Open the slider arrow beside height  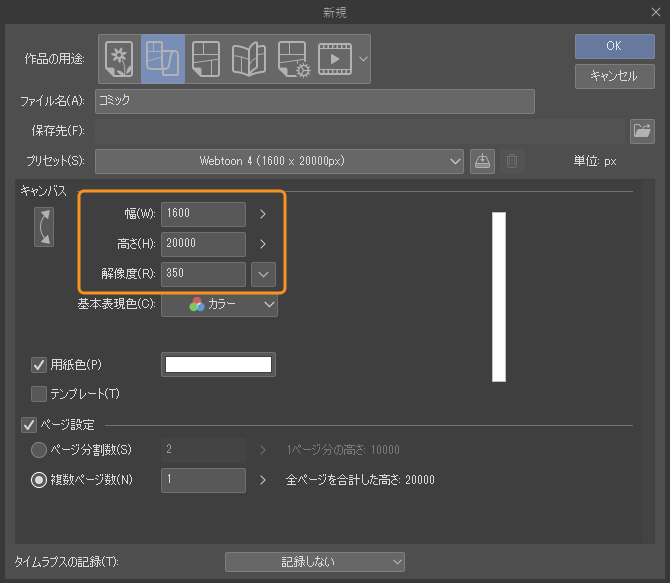pyautogui.click(x=263, y=244)
